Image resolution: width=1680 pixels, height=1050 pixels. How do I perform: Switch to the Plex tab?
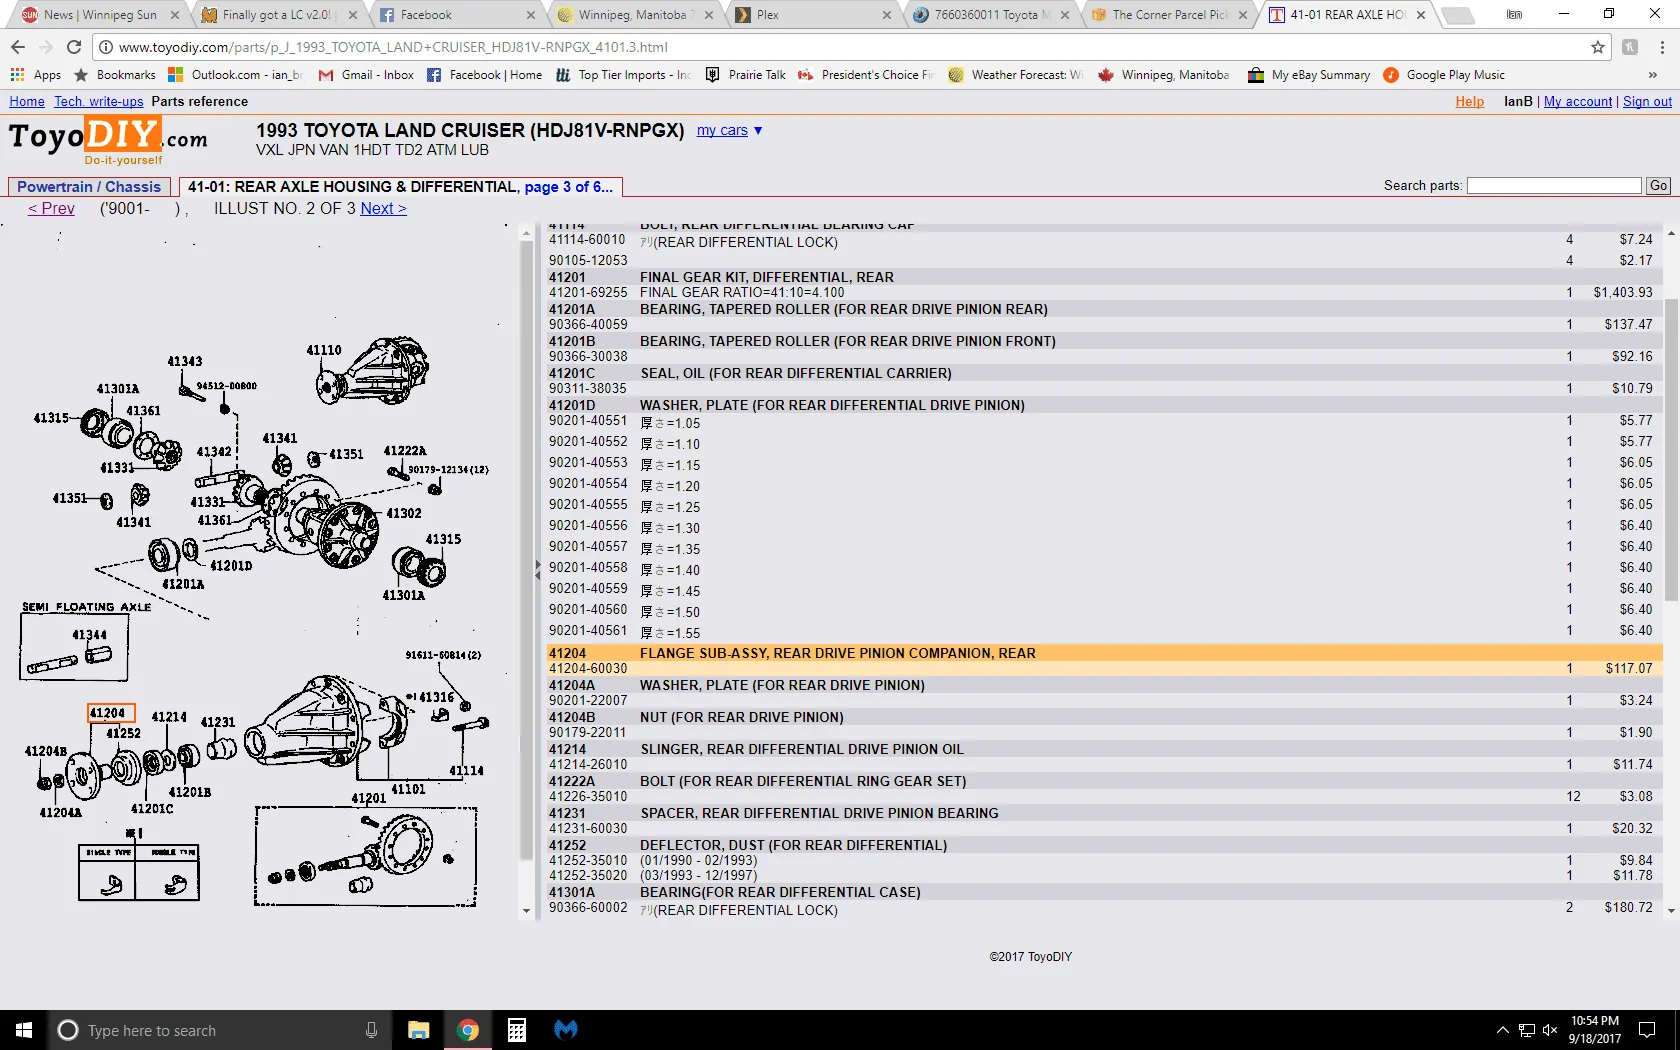[x=812, y=15]
